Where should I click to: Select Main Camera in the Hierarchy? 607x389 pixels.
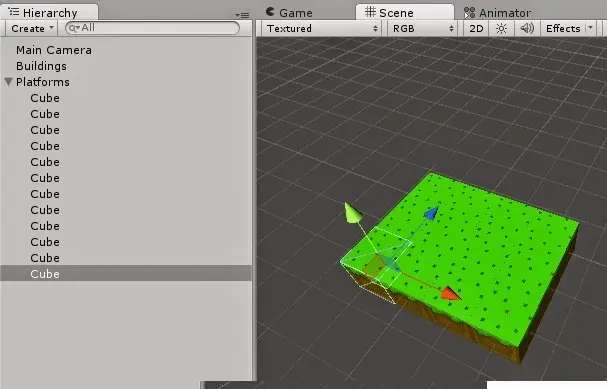click(54, 50)
